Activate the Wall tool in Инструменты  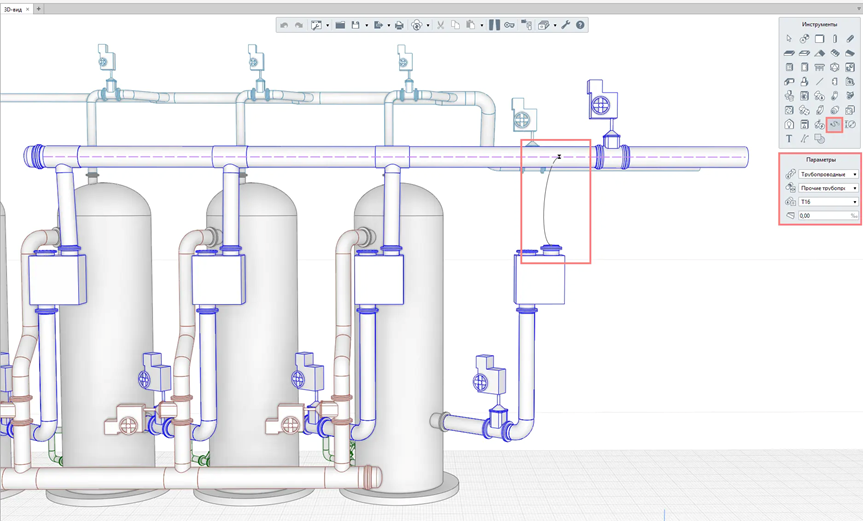(820, 39)
